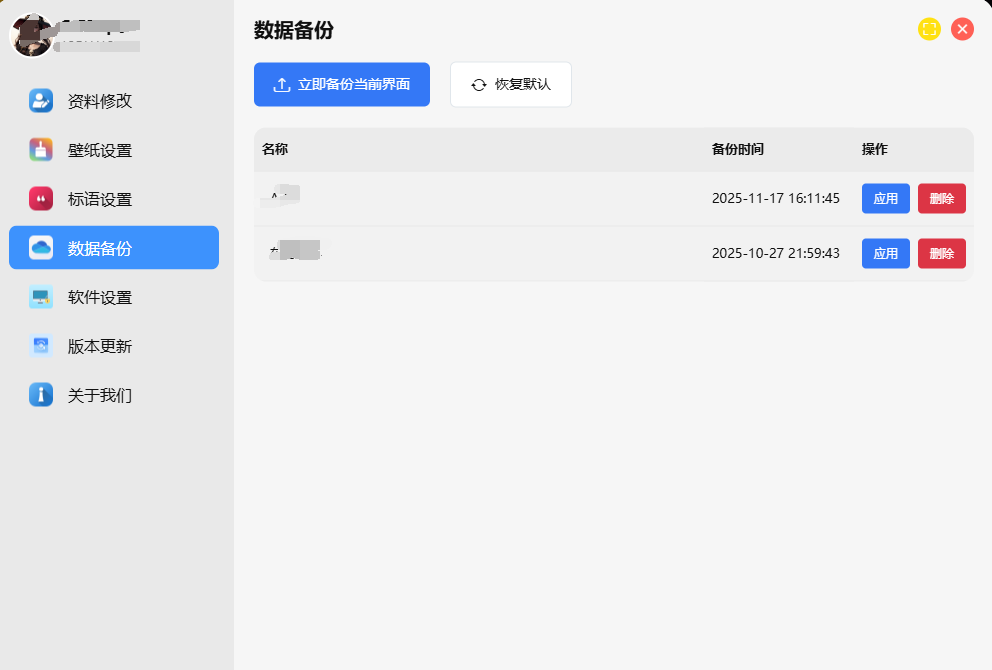Click the yellow fullscreen icon
This screenshot has height=670, width=992.
point(929,29)
